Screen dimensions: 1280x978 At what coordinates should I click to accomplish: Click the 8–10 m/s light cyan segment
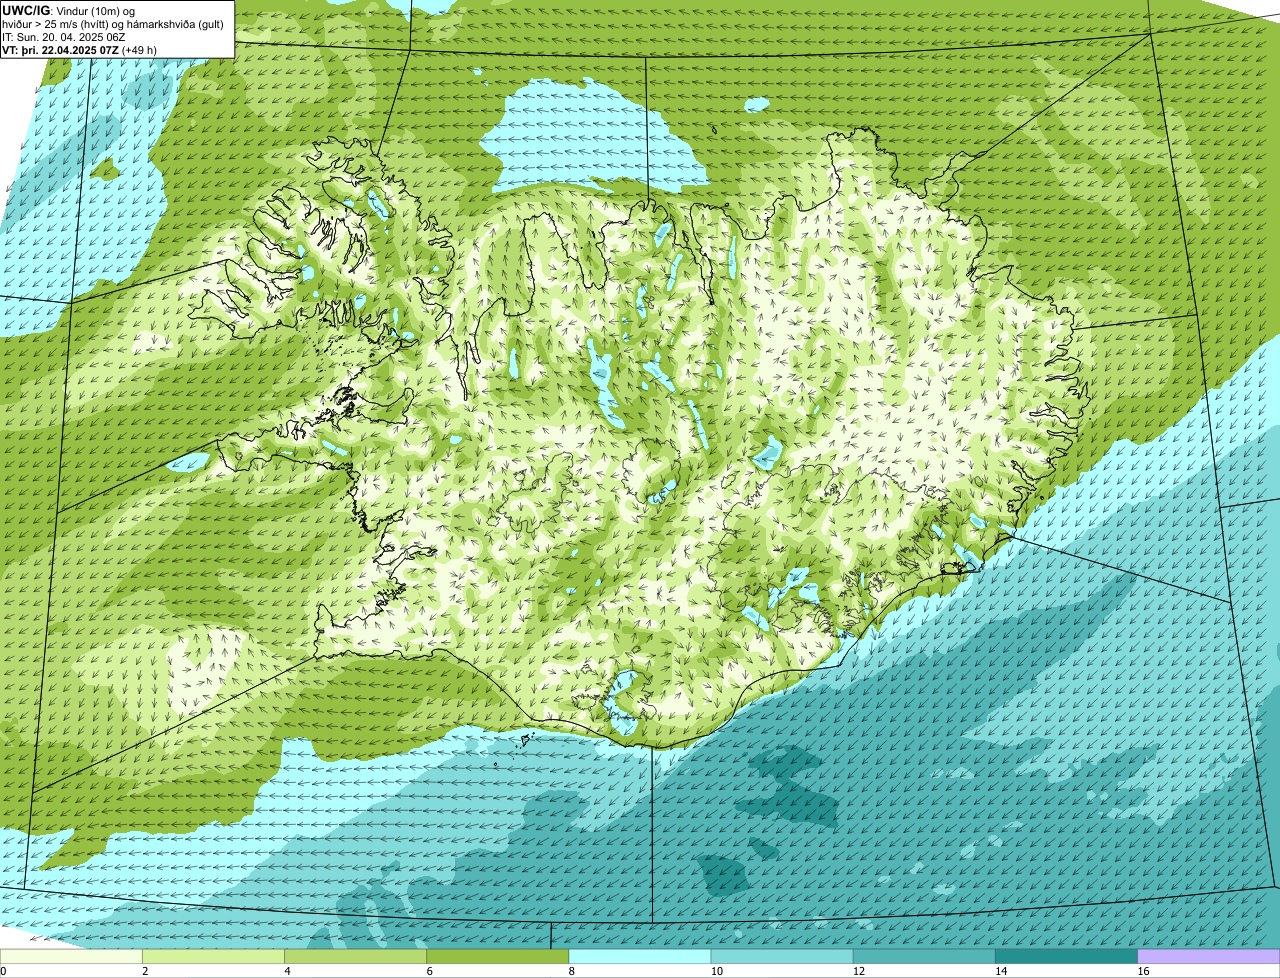tap(640, 956)
